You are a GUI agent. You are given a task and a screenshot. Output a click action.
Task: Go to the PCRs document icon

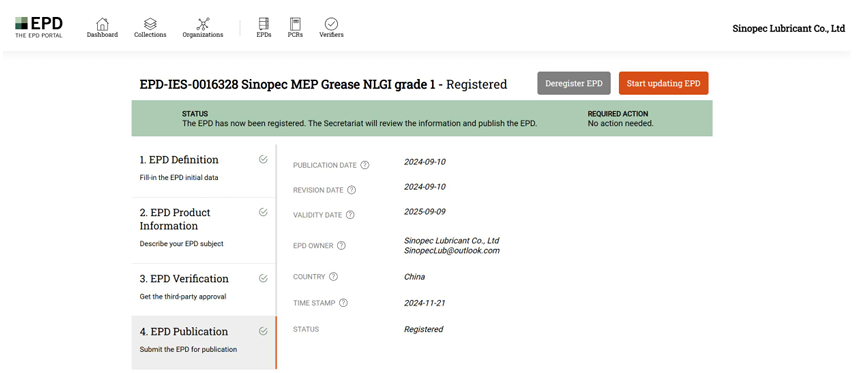pos(295,24)
